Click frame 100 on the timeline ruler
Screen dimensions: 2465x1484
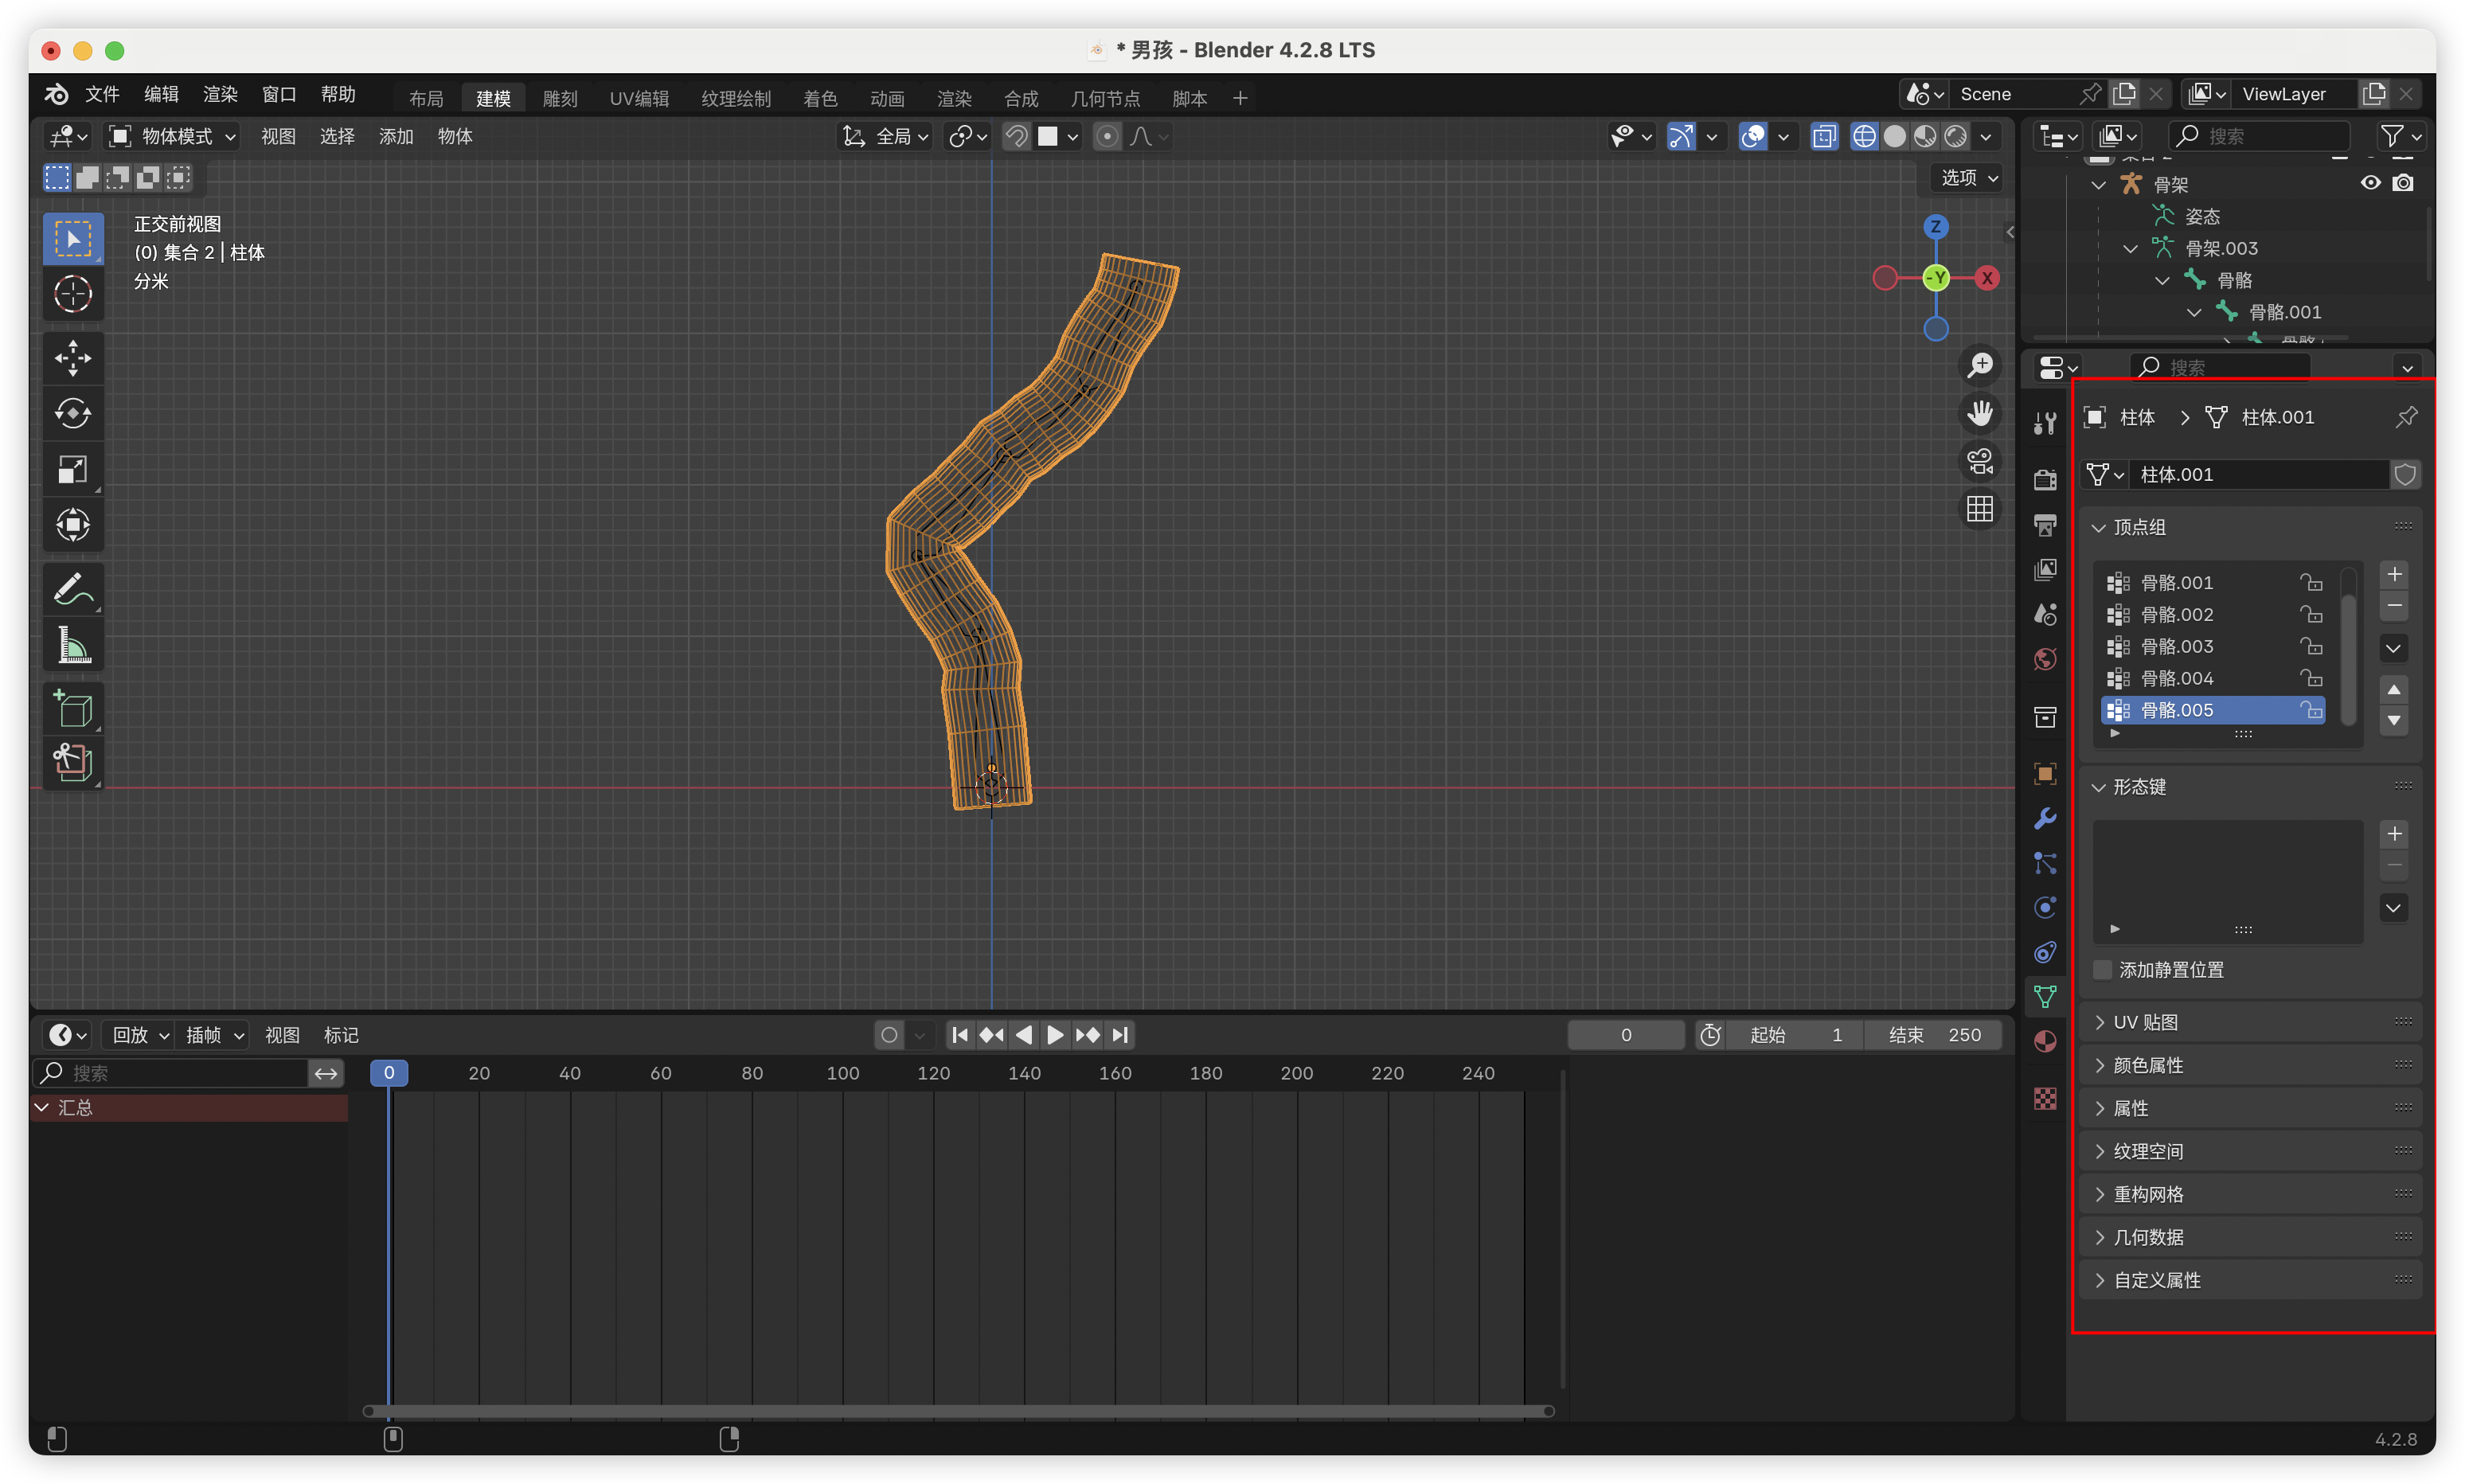(842, 1073)
